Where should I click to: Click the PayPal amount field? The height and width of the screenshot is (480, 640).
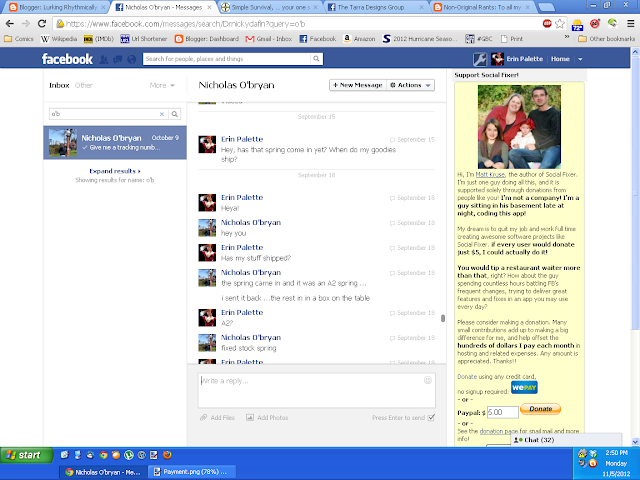503,412
